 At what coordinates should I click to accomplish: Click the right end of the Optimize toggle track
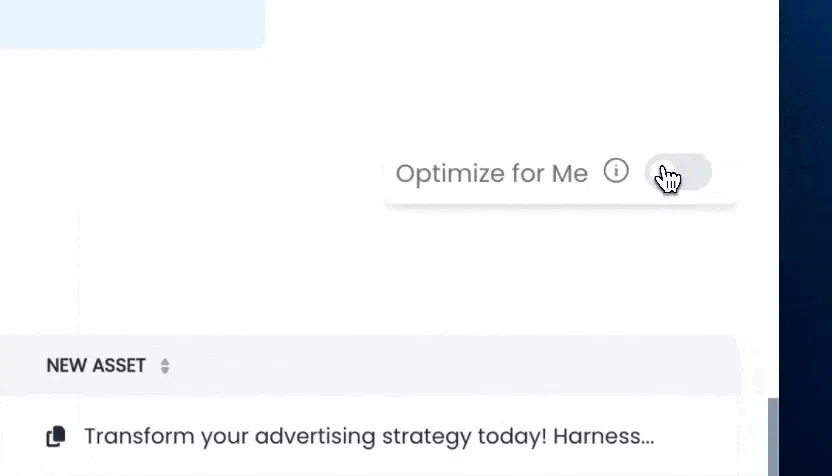(x=701, y=172)
